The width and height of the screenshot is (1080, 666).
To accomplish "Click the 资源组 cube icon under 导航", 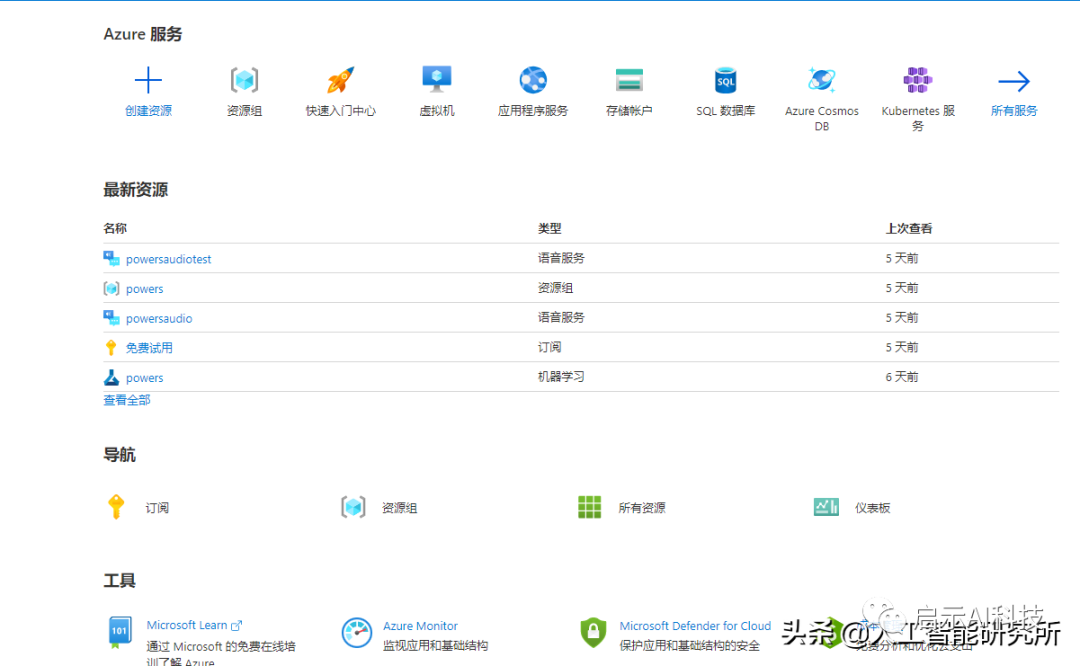I will pyautogui.click(x=353, y=507).
